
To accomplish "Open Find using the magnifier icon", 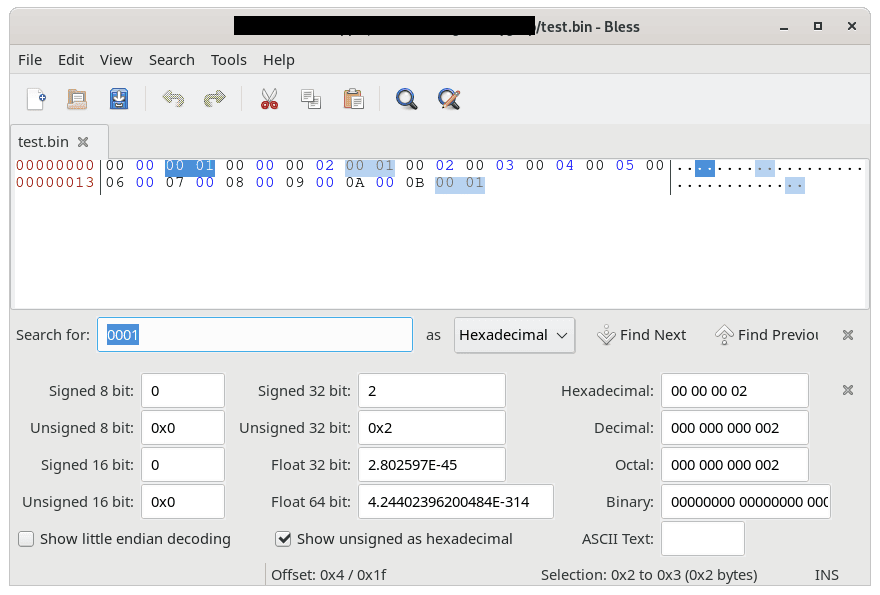I will [406, 99].
